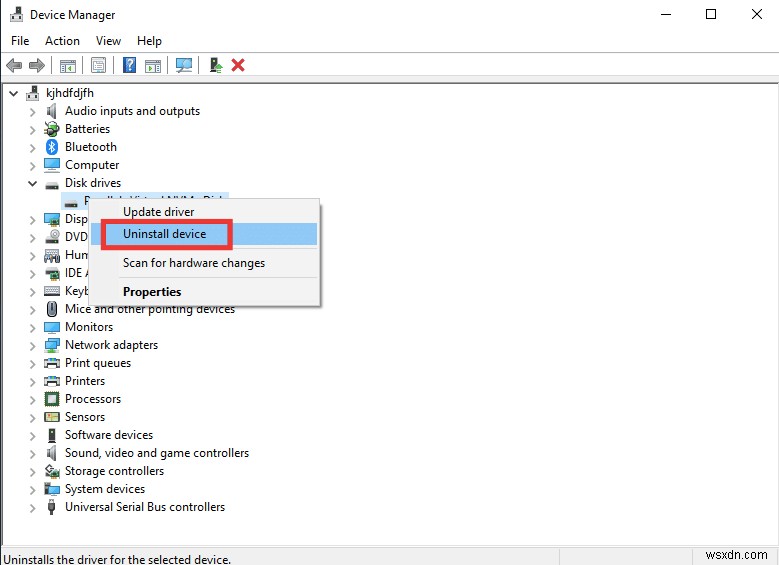Expand the Network adapters chevron
Image resolution: width=779 pixels, height=565 pixels.
point(33,346)
